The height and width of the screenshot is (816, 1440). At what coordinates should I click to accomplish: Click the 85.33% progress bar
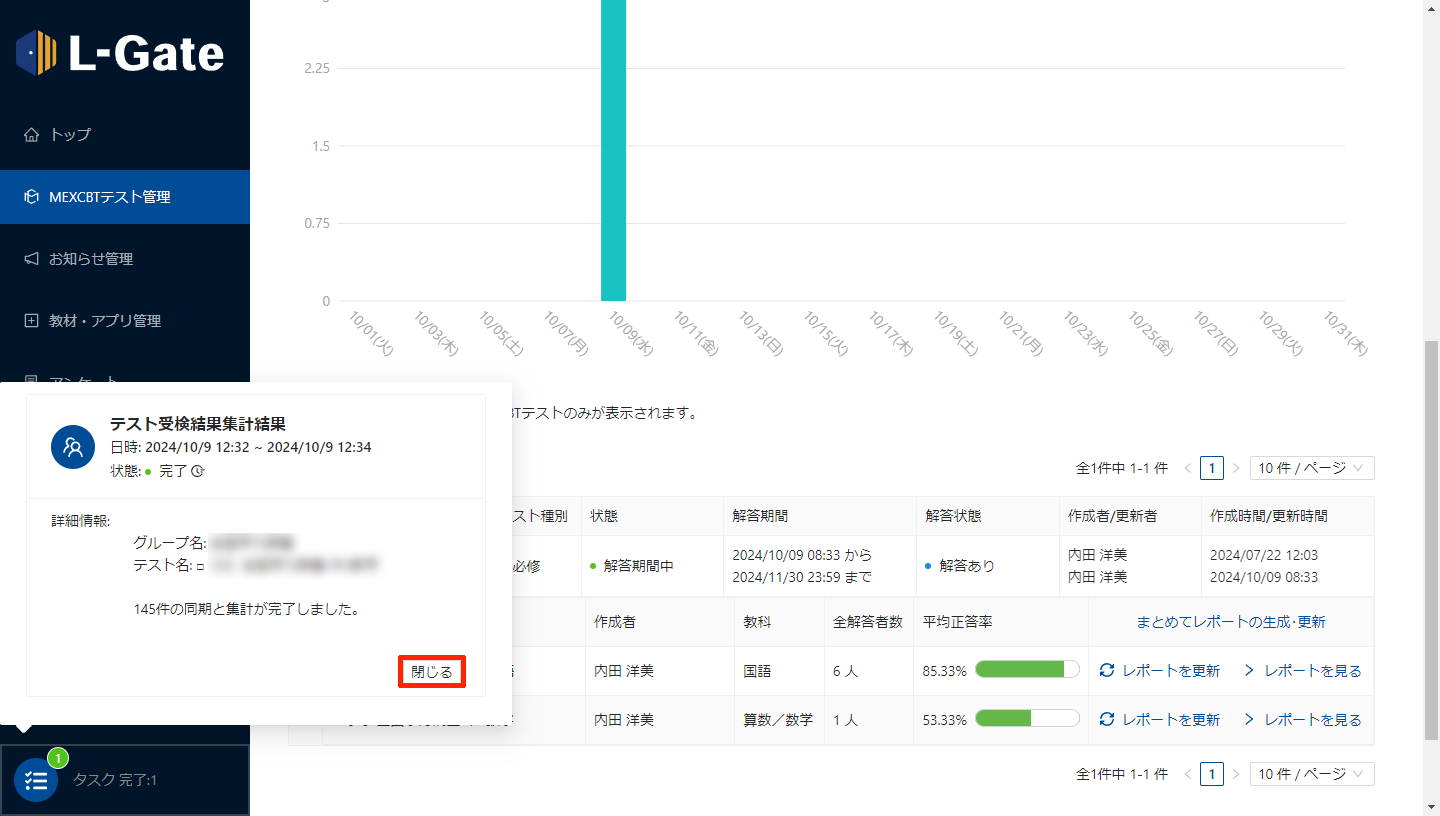(x=1027, y=670)
